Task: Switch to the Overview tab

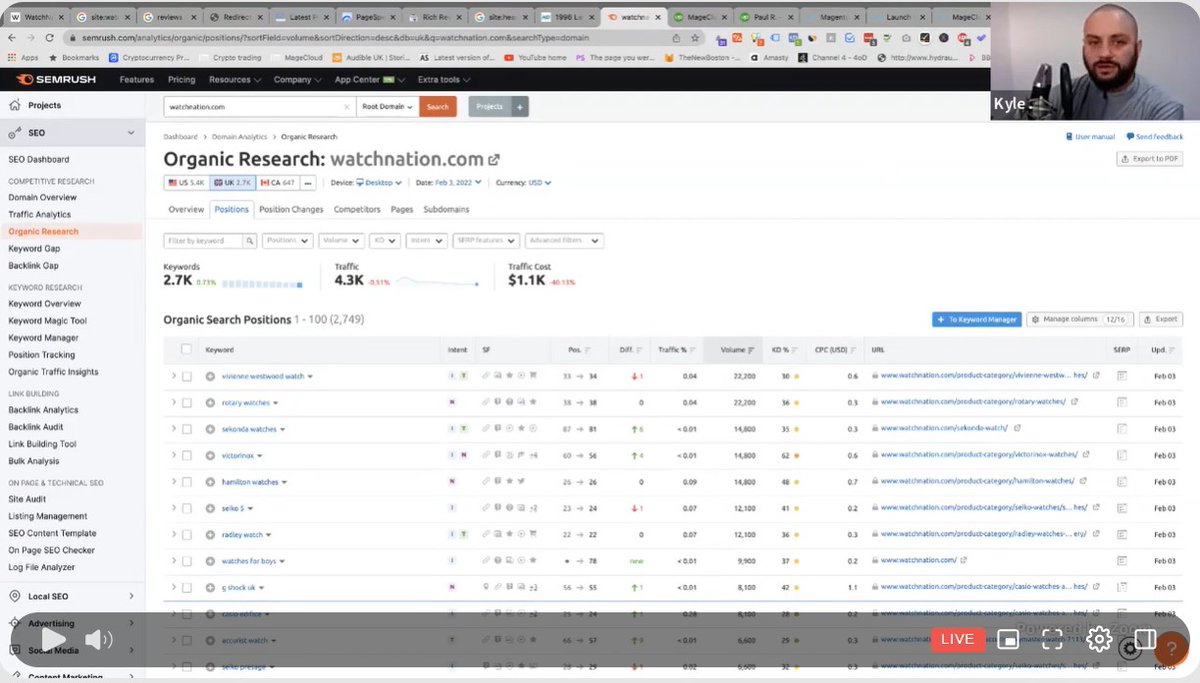Action: click(x=186, y=209)
